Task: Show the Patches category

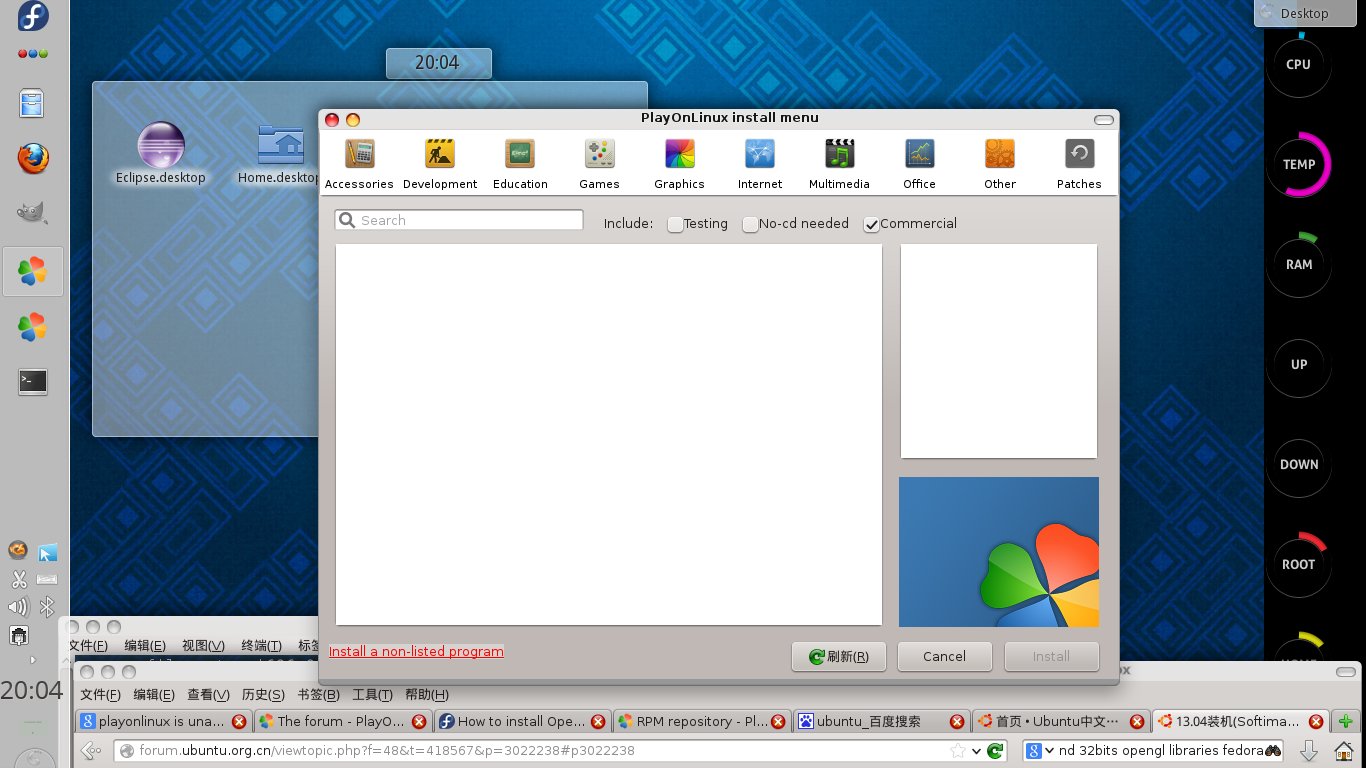Action: [x=1079, y=164]
